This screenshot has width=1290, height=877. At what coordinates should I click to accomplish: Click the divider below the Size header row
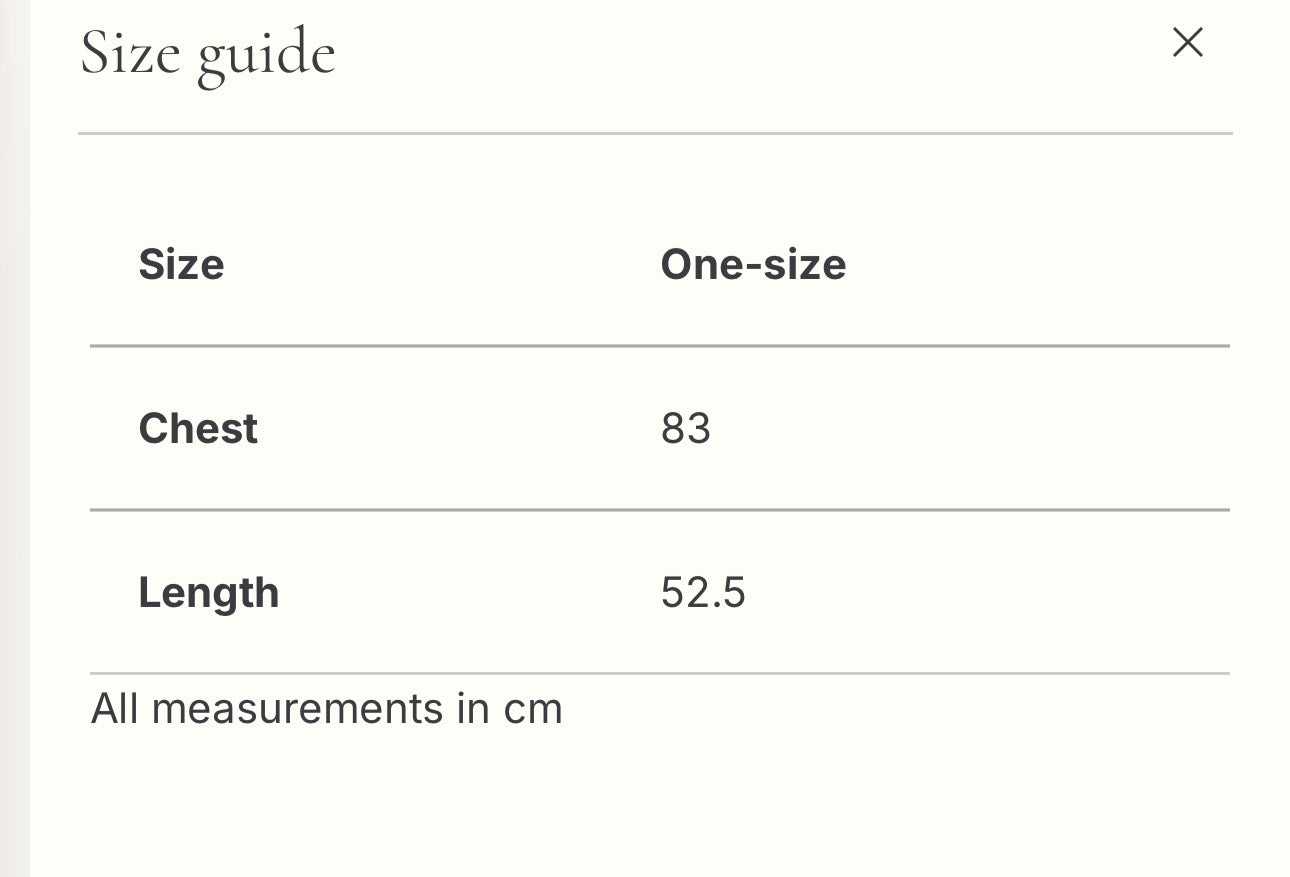(x=660, y=346)
